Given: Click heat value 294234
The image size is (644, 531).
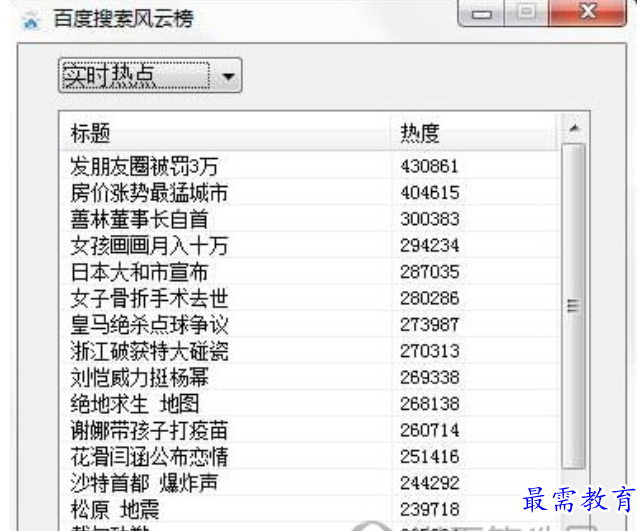Looking at the screenshot, I should click(x=429, y=245).
